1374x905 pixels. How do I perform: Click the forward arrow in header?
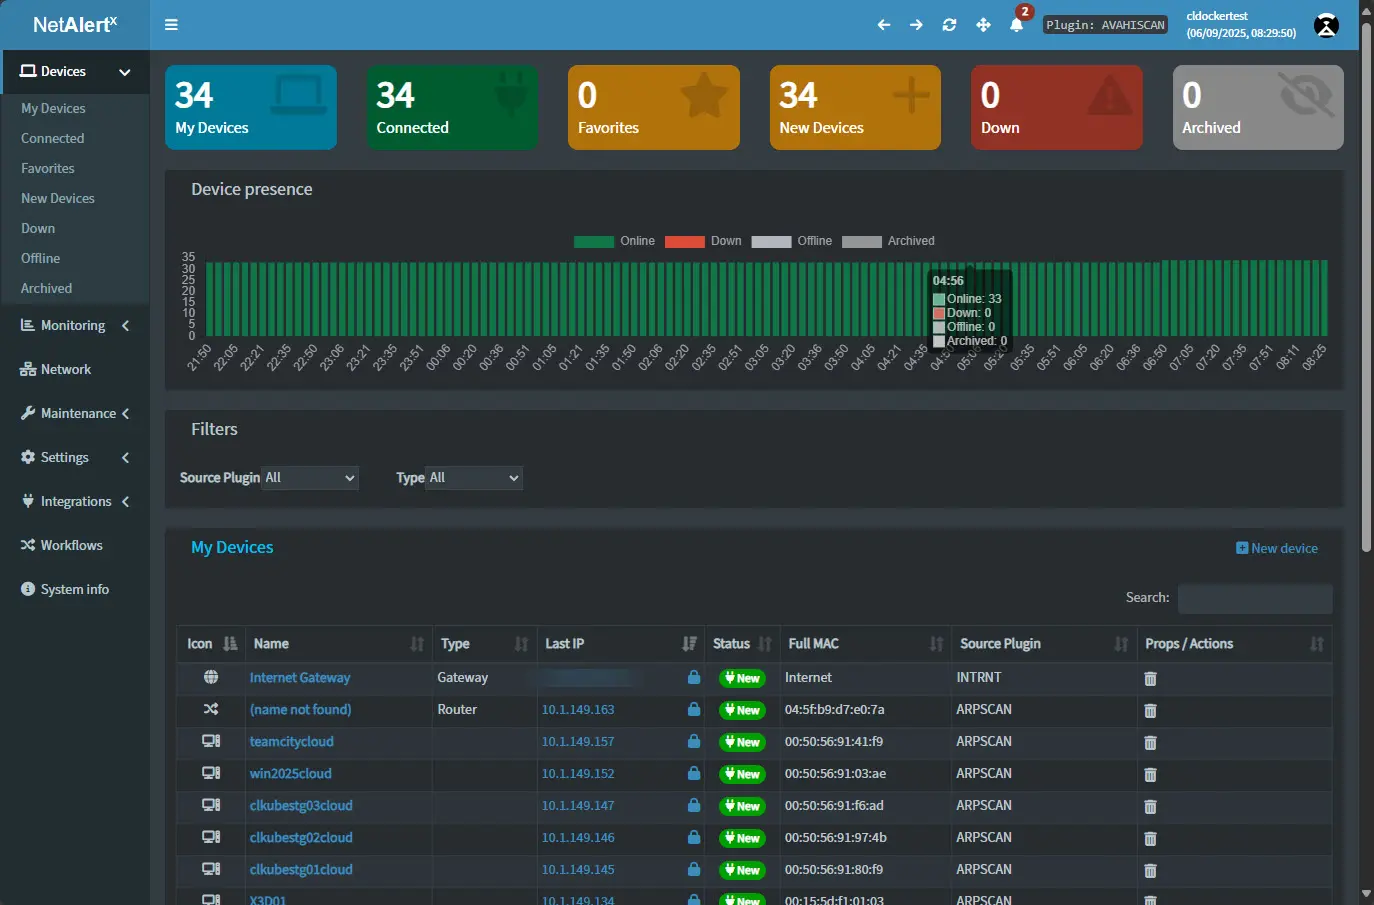coord(916,25)
